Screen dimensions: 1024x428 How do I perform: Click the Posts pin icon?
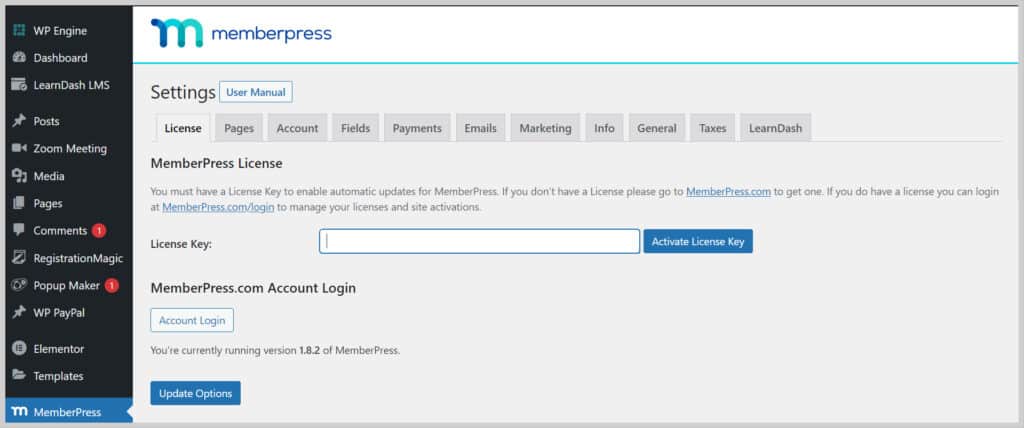(19, 121)
